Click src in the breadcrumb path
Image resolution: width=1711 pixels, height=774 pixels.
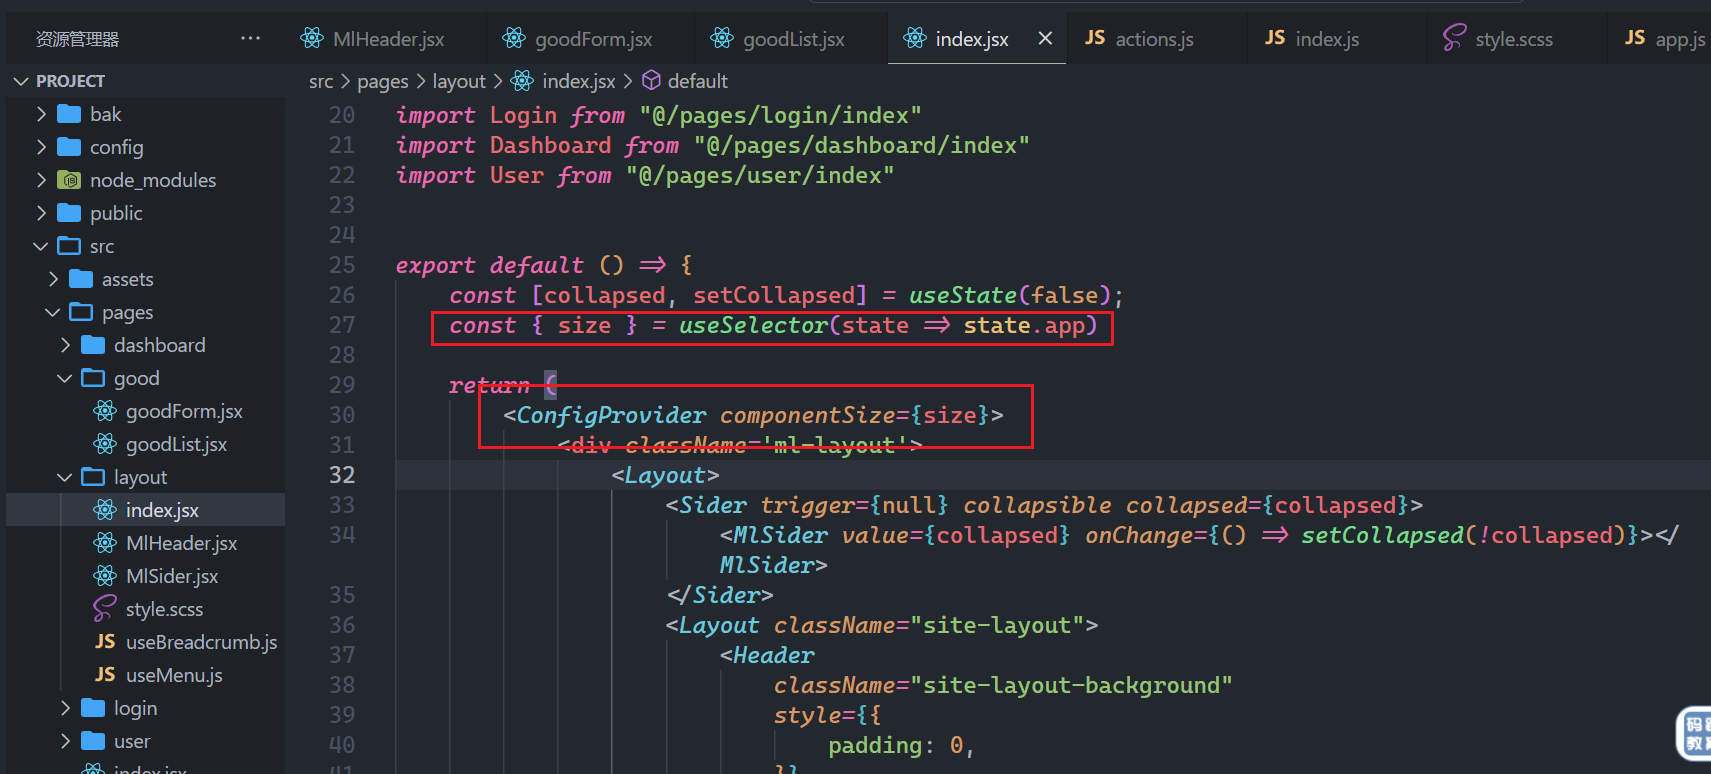[x=320, y=81]
